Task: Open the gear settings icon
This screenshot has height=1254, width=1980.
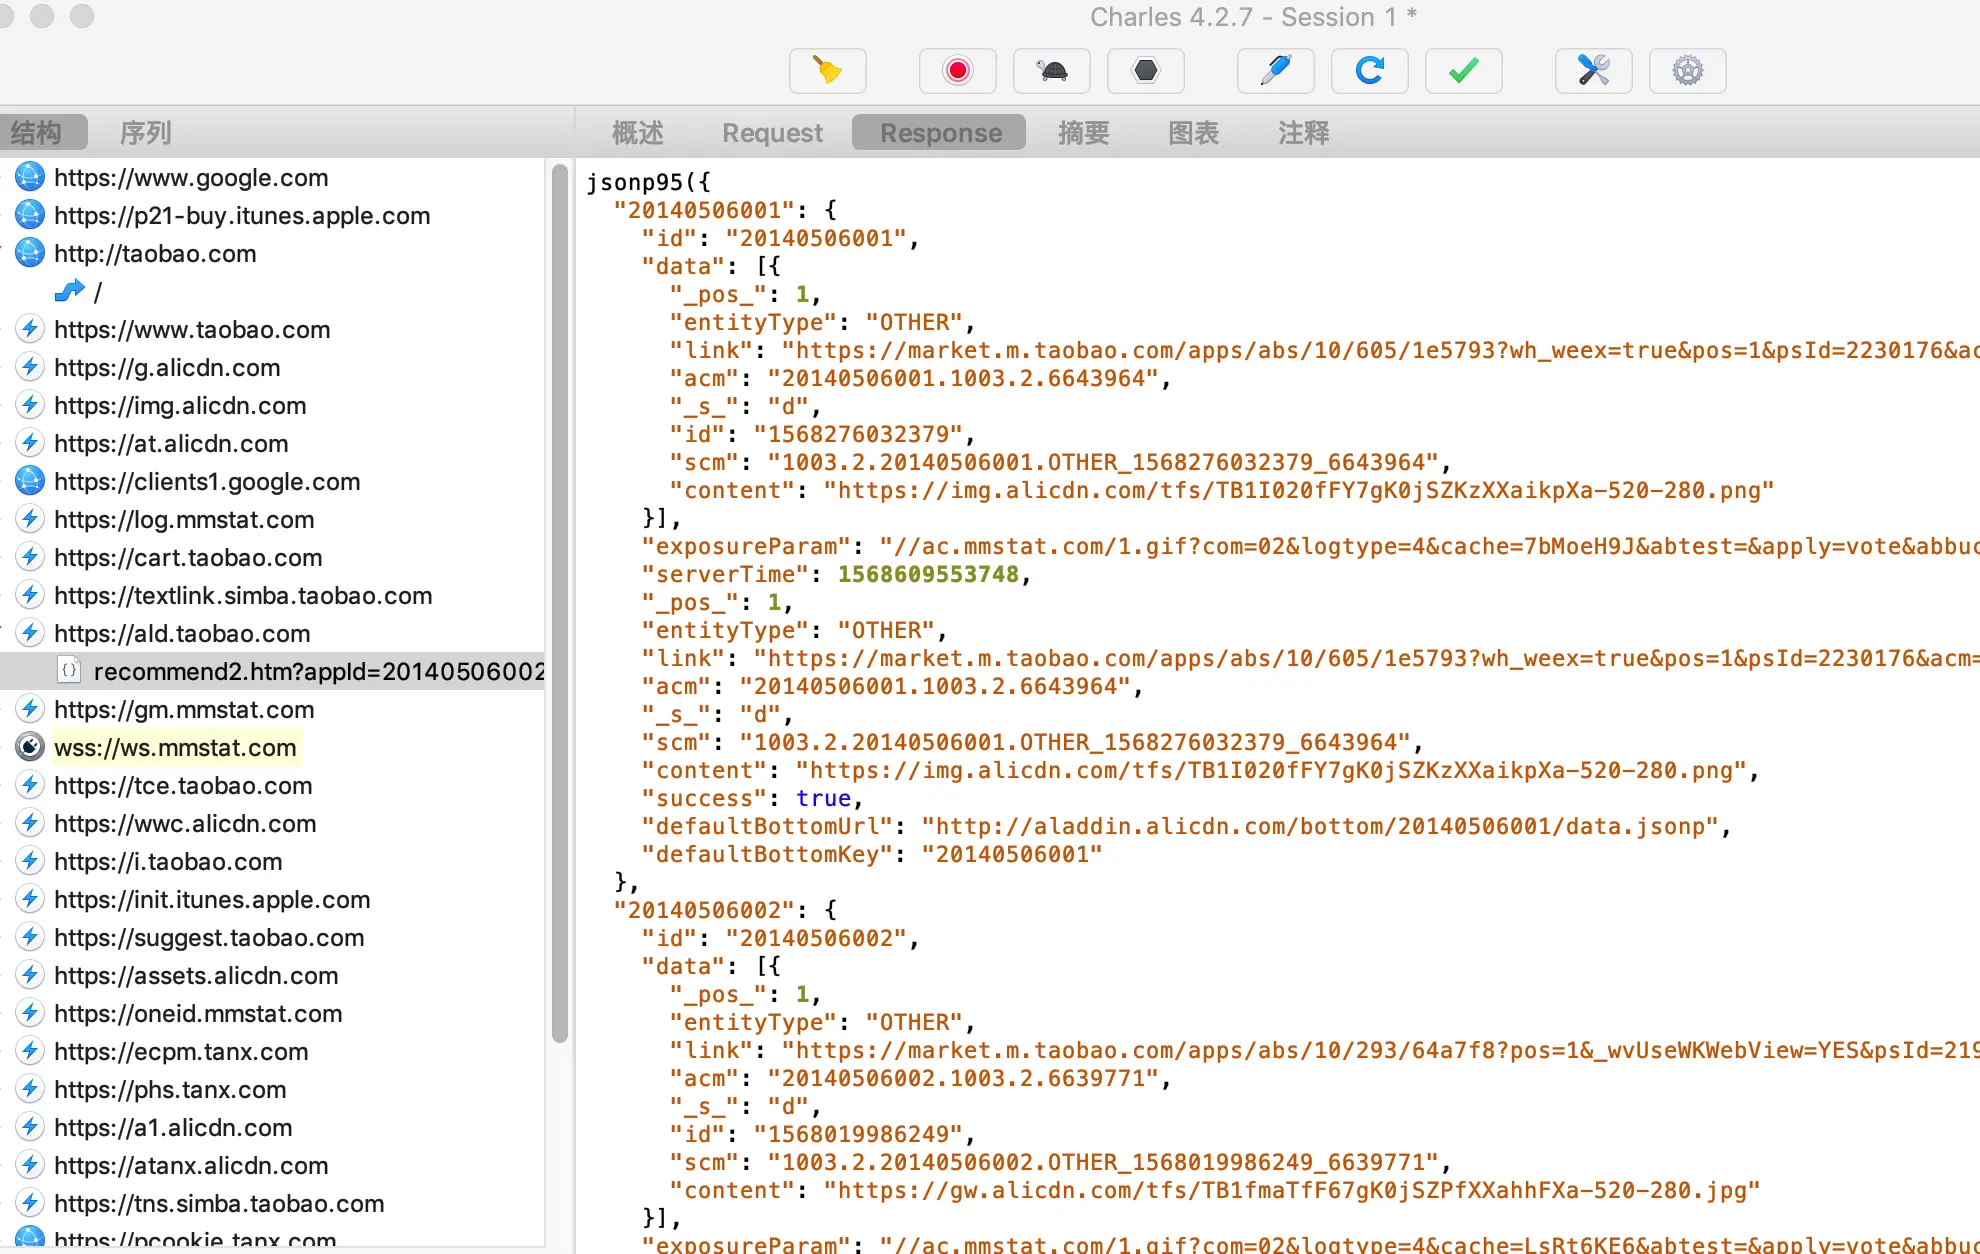Action: coord(1687,71)
